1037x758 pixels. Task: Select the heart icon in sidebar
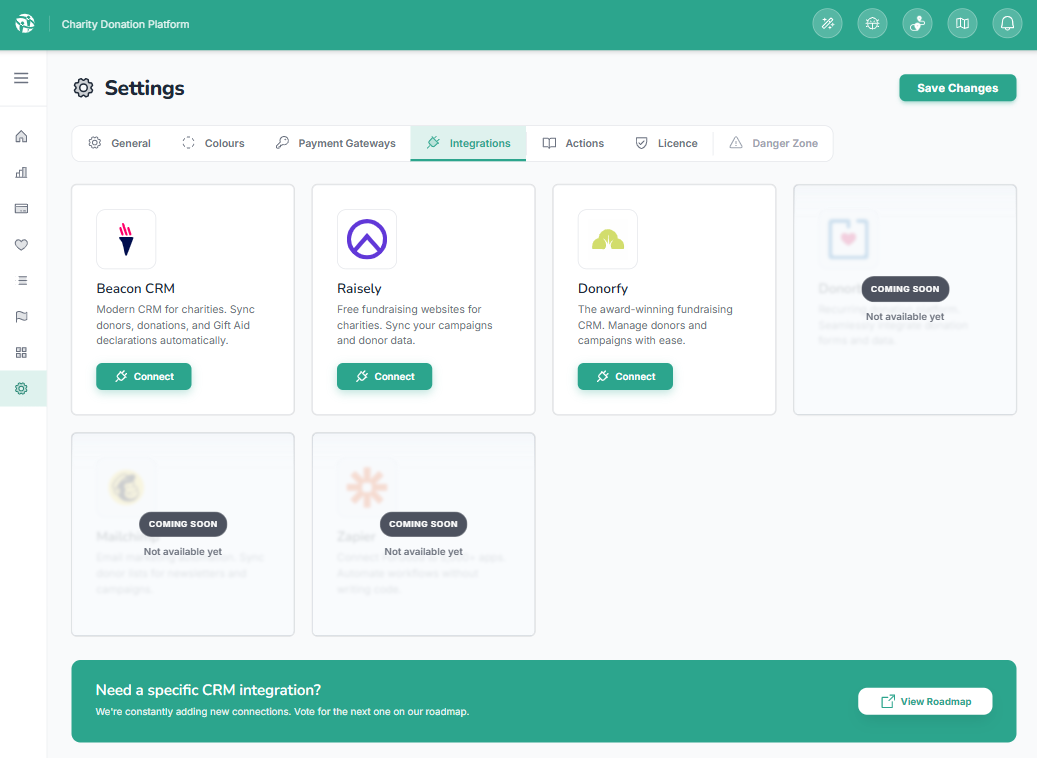(x=21, y=244)
